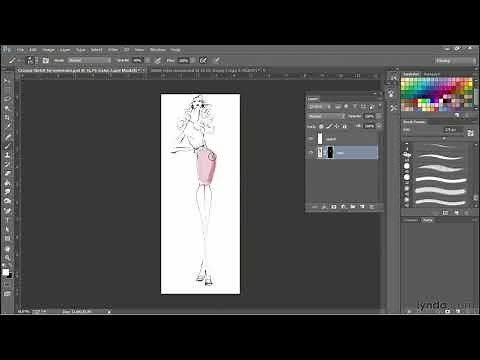
Task: Open the Flow slider arrow
Action: tap(193, 60)
